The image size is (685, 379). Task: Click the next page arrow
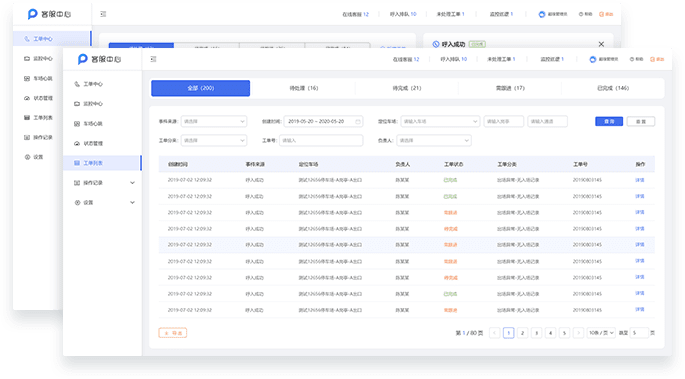(578, 333)
